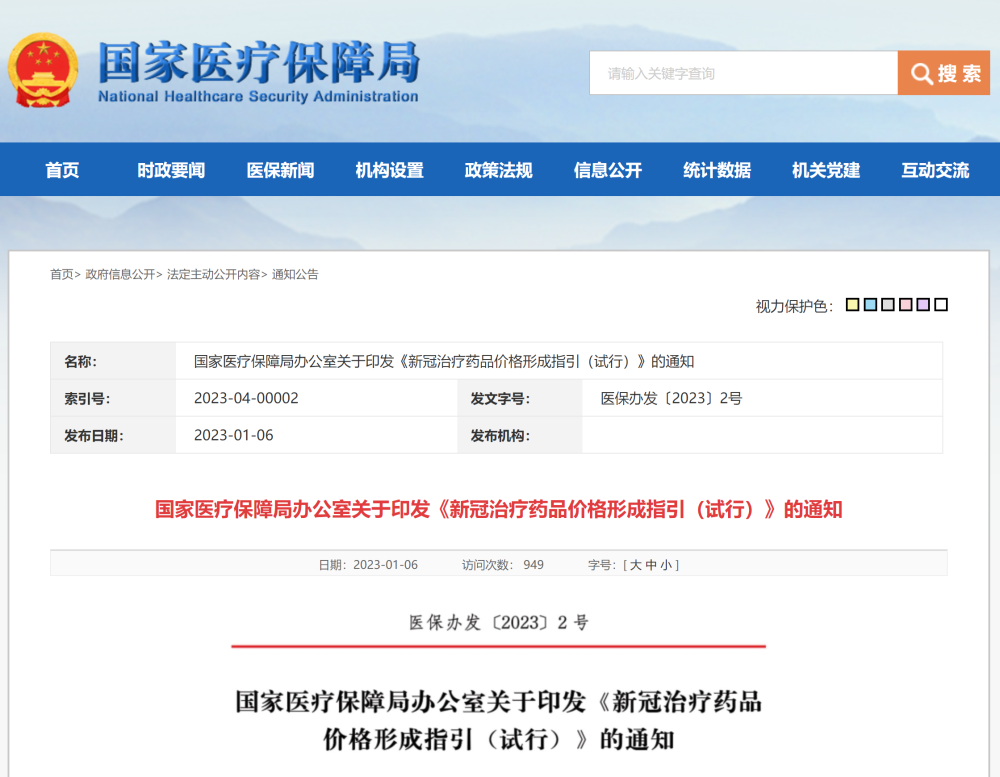Click the national emblem logo
This screenshot has height=777, width=1000.
tap(42, 70)
